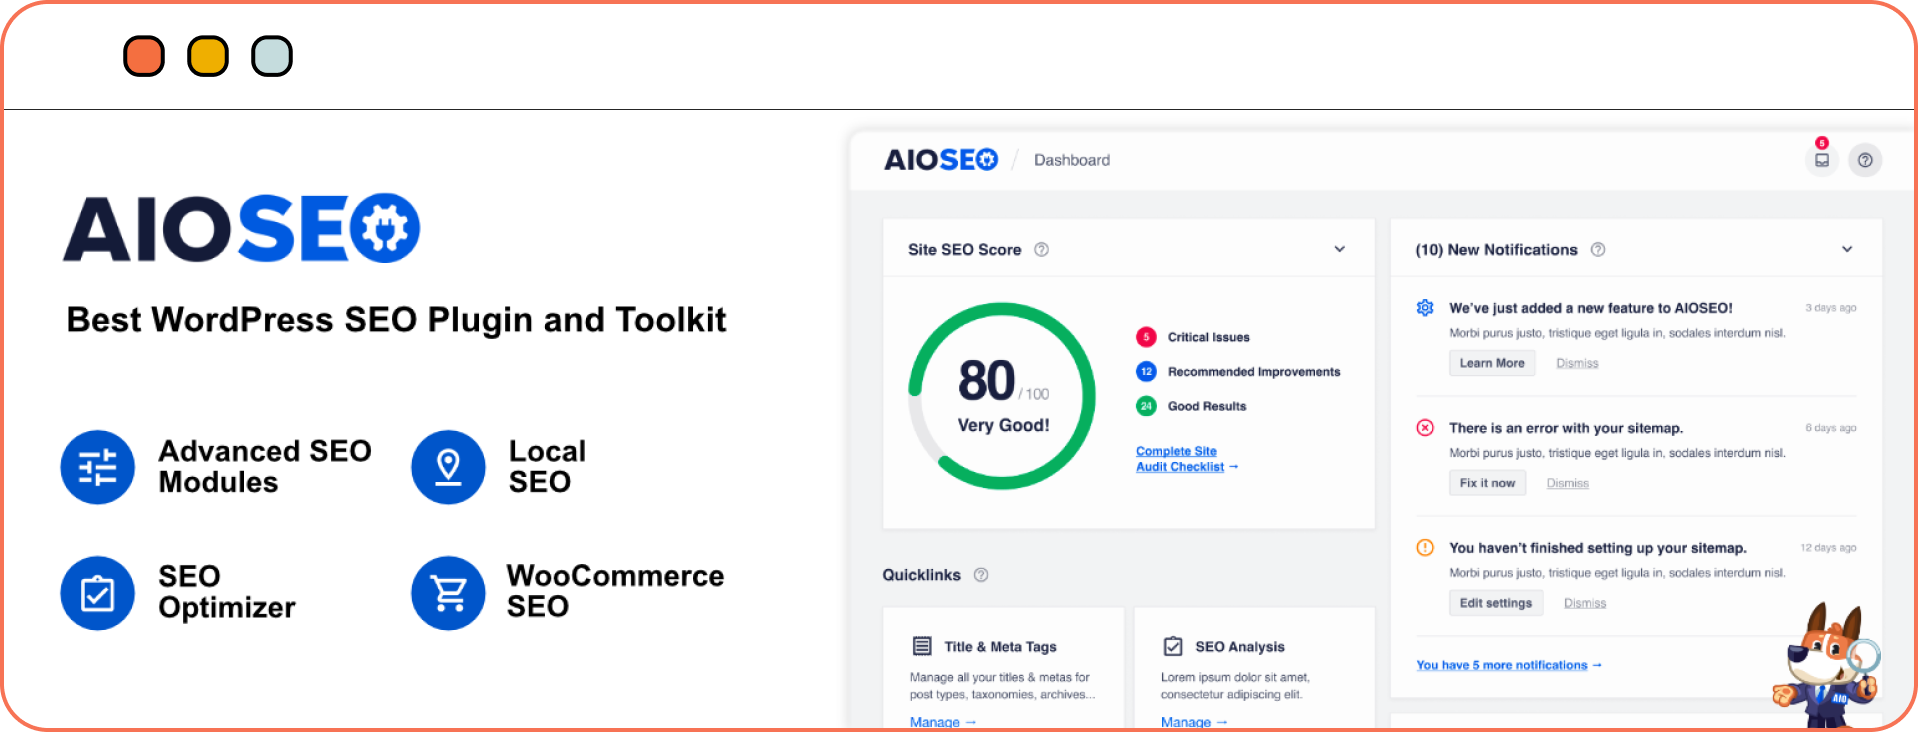Click the Fix it now button
Image resolution: width=1918 pixels, height=732 pixels.
1487,483
